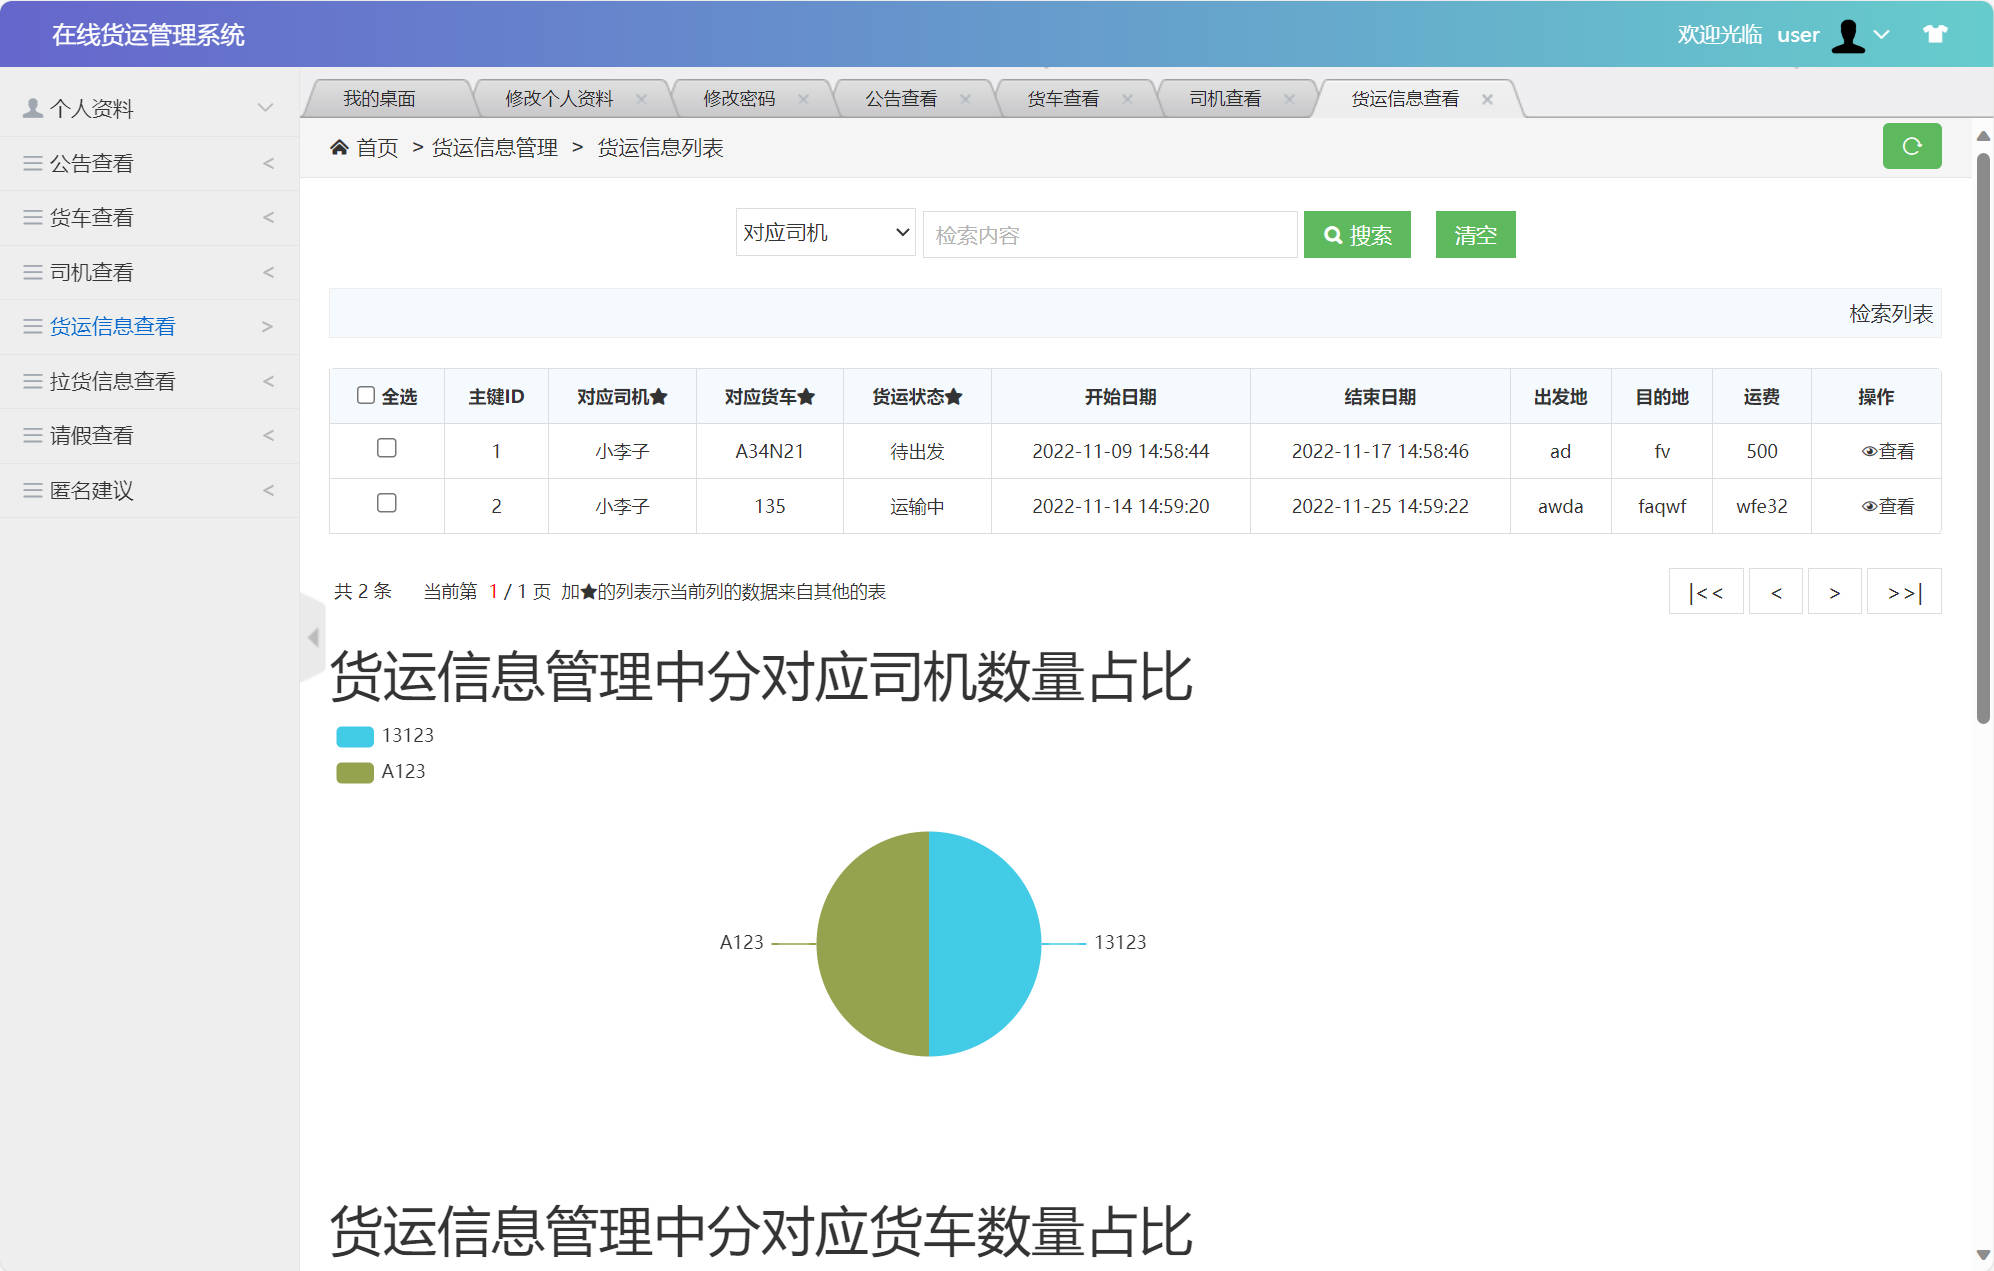Screen dimensions: 1994x1271
Task: Check the checkbox for record ID 1
Action: (x=387, y=448)
